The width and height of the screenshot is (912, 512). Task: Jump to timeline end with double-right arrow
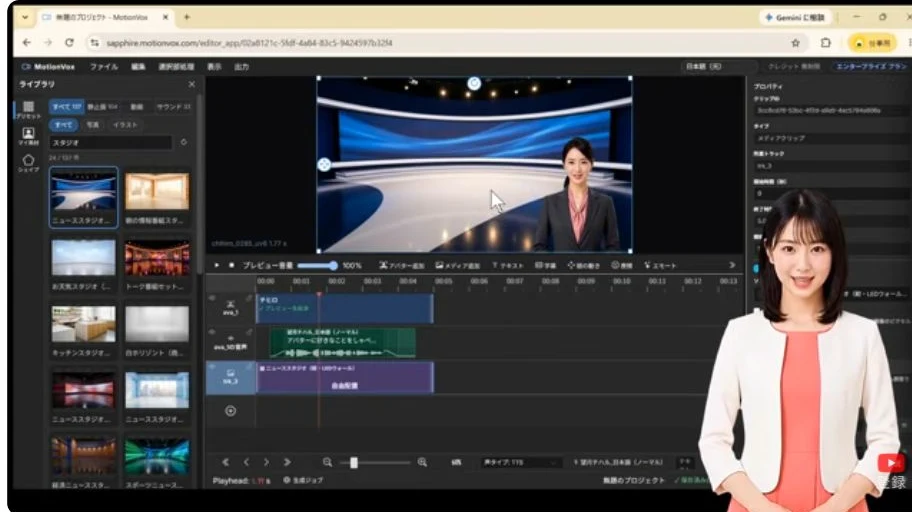pos(287,462)
